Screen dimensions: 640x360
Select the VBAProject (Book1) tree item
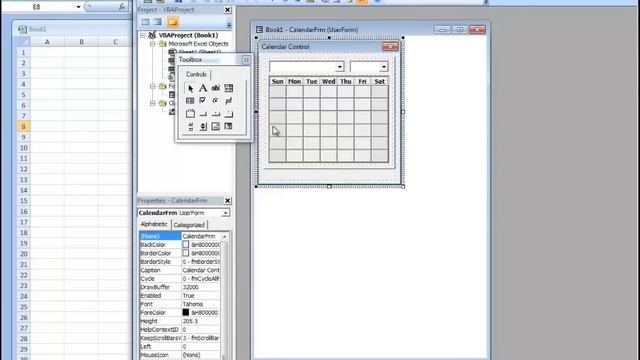pos(189,36)
